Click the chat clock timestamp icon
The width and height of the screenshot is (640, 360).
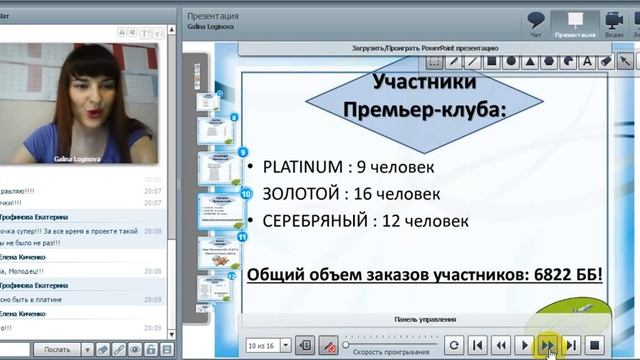[x=133, y=32]
